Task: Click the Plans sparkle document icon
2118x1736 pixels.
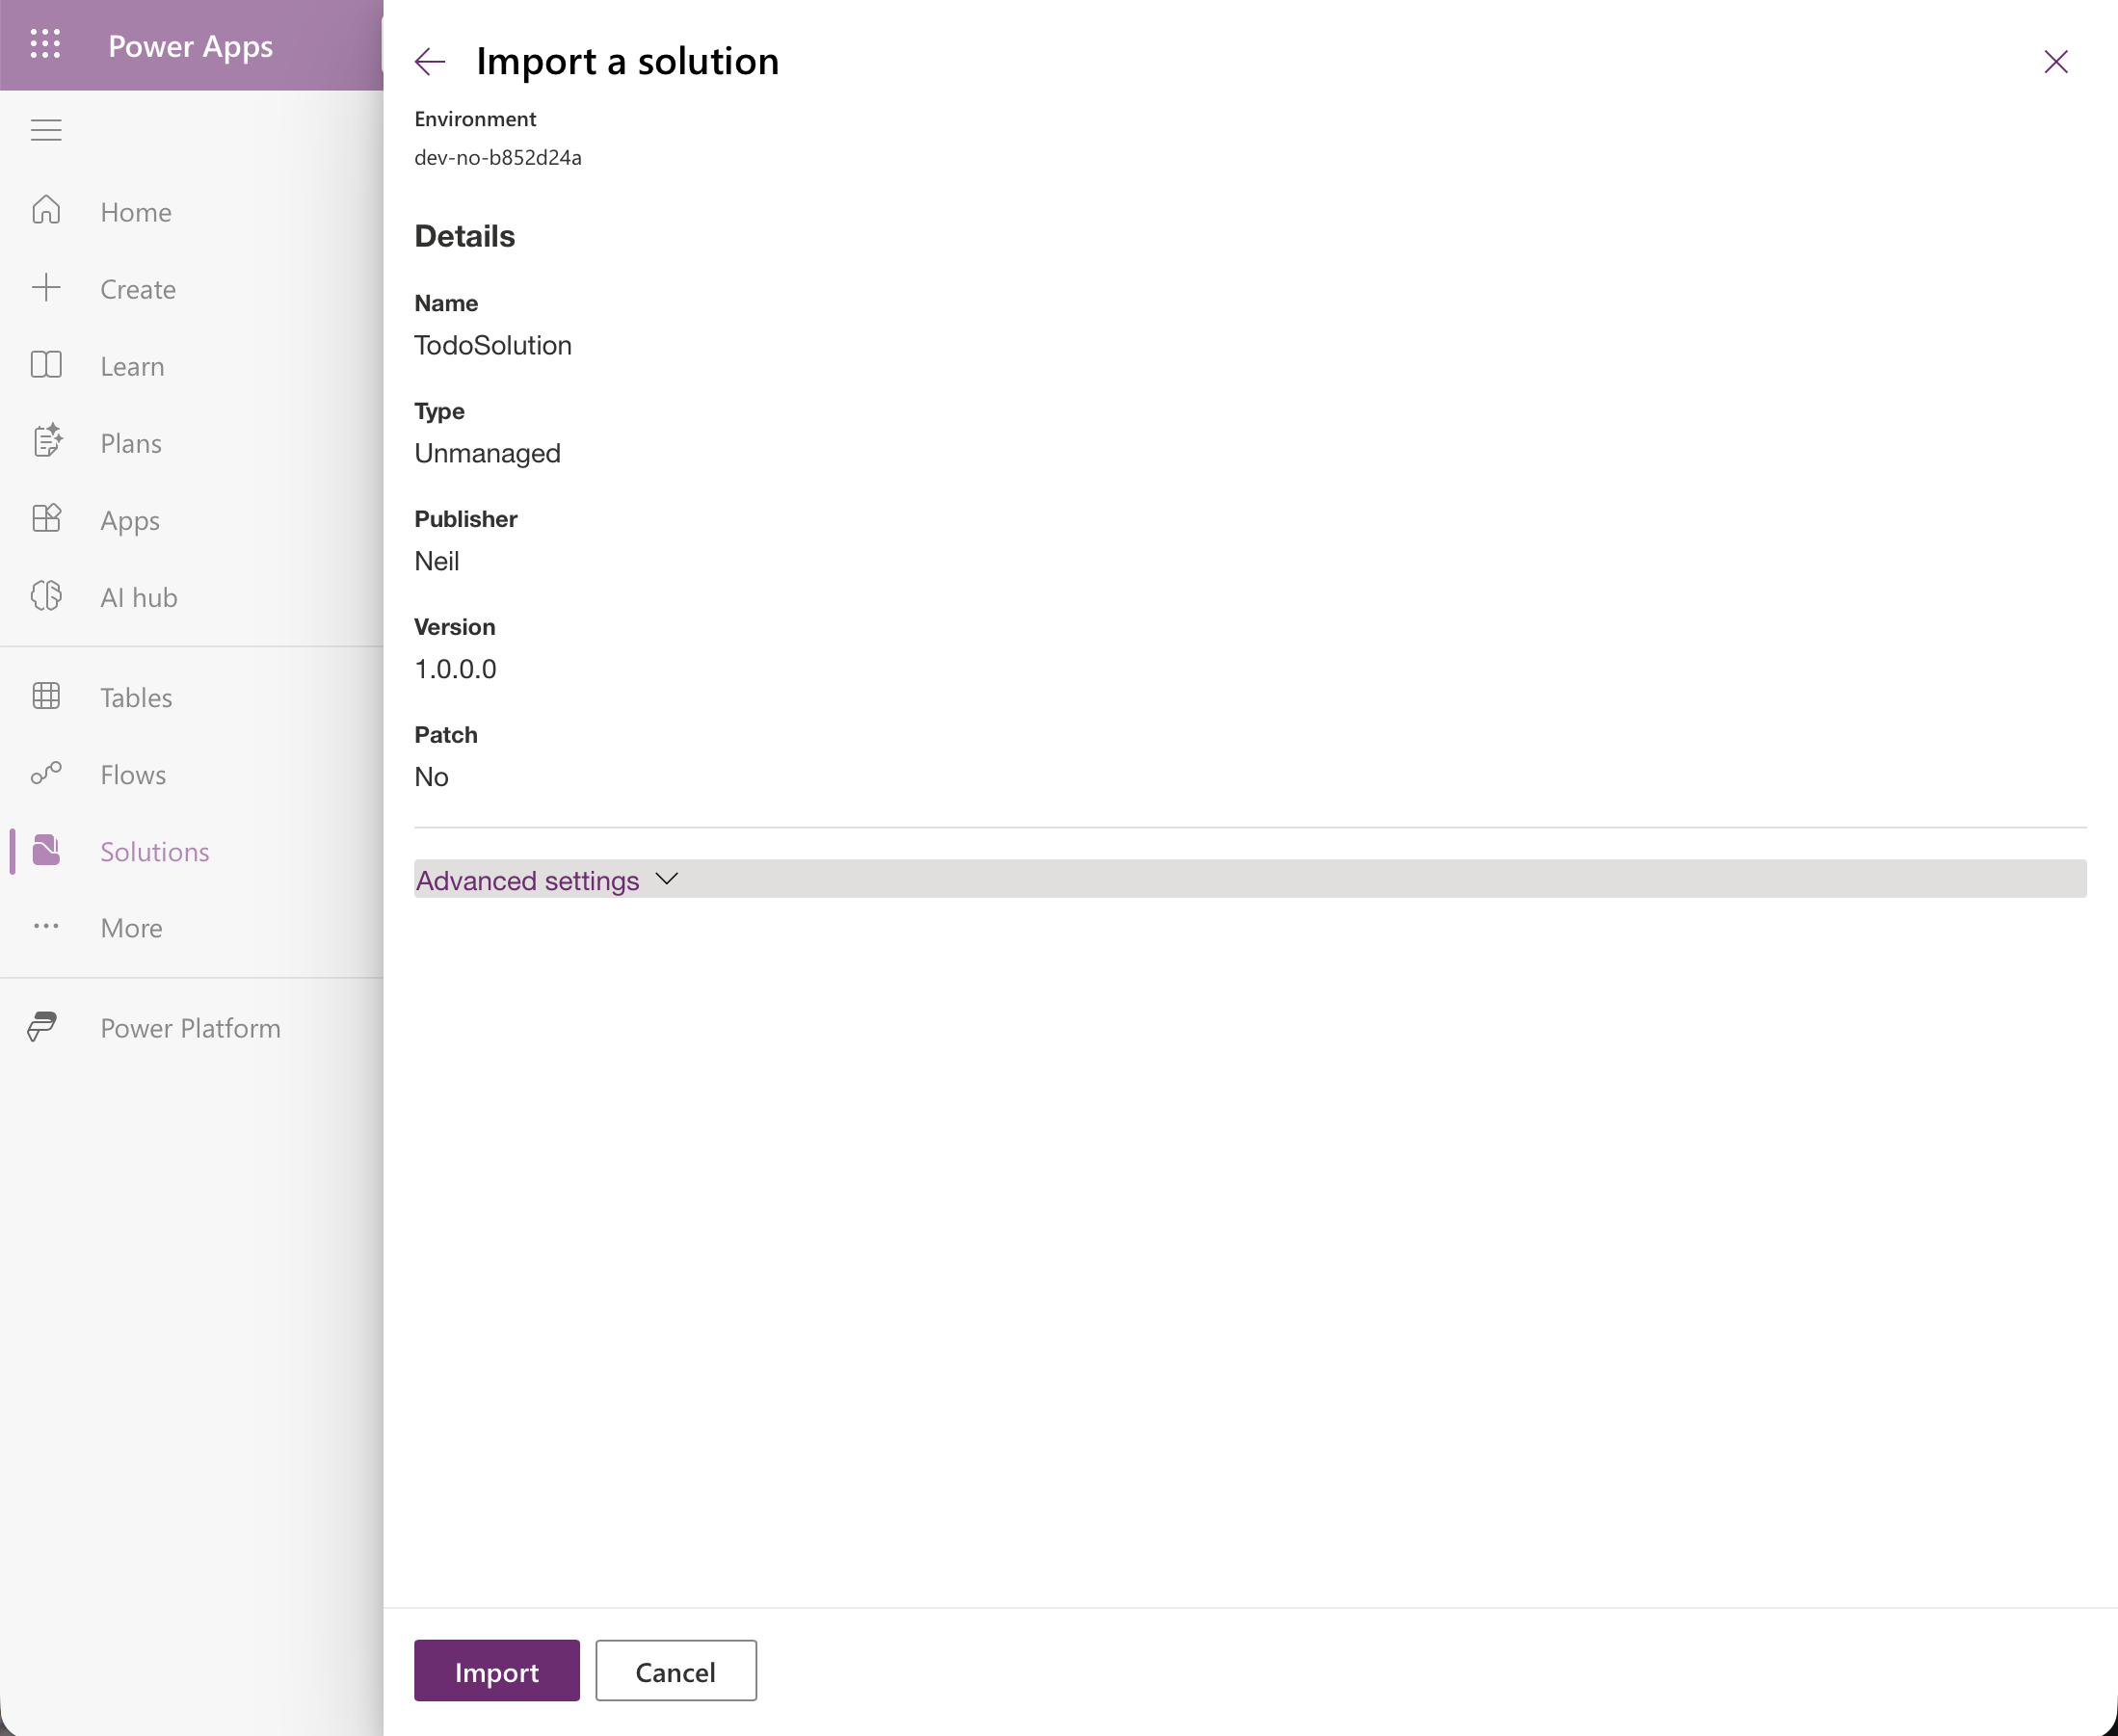Action: click(47, 441)
